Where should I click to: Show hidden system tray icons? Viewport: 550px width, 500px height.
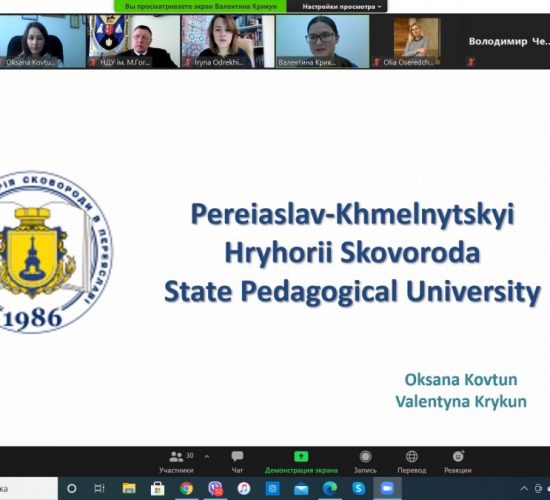point(524,488)
